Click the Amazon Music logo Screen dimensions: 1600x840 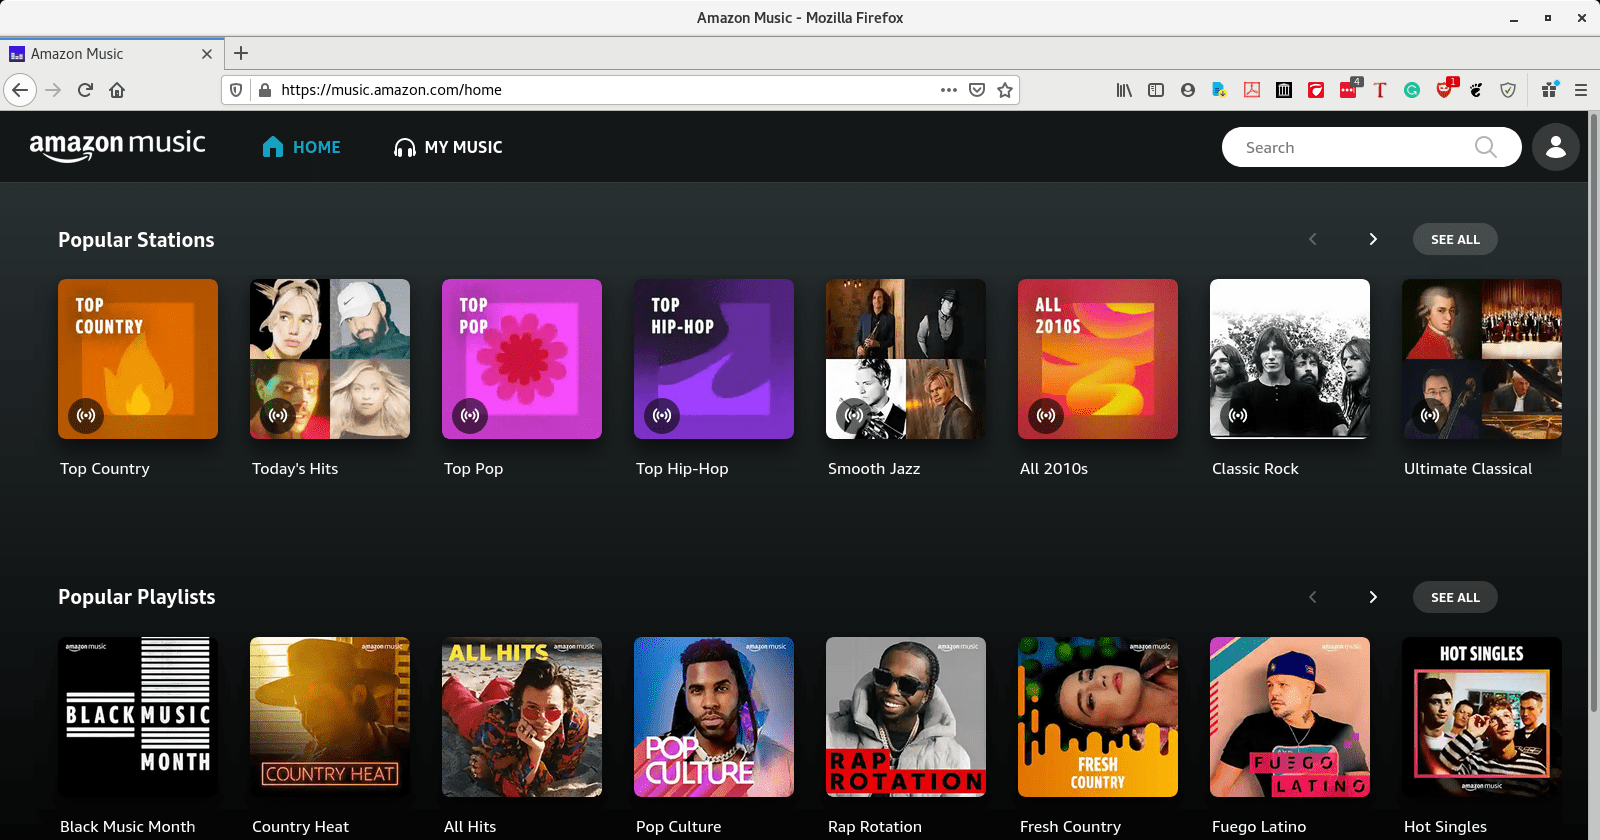point(117,146)
